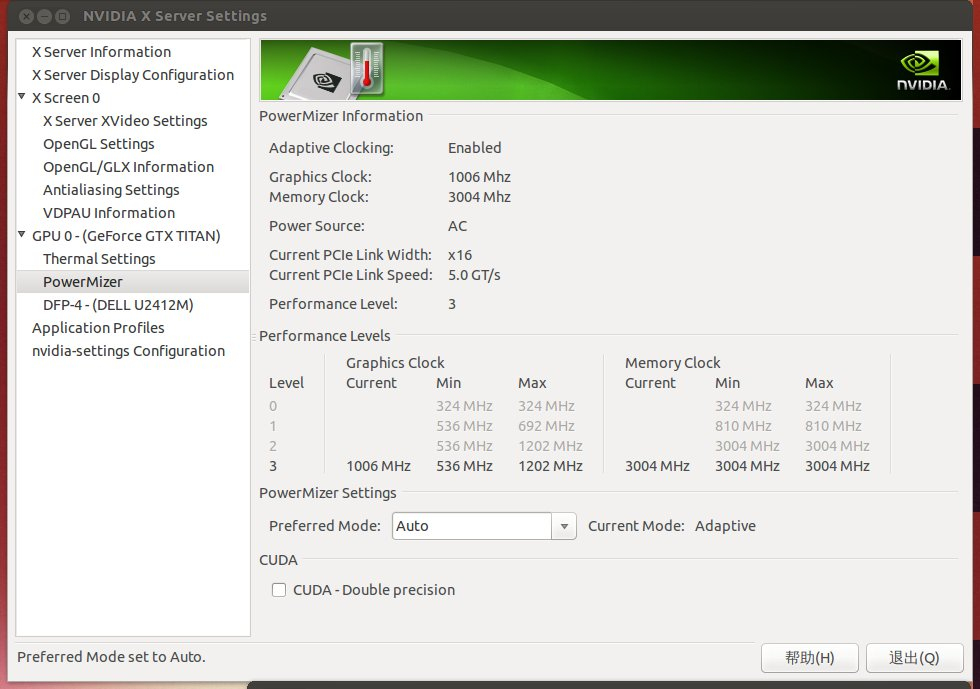Click the PCIe Link Width value x16

(460, 255)
